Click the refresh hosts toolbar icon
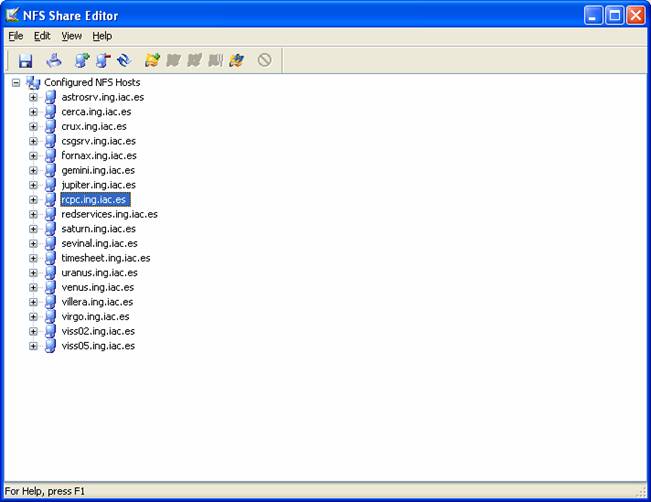 click(124, 61)
